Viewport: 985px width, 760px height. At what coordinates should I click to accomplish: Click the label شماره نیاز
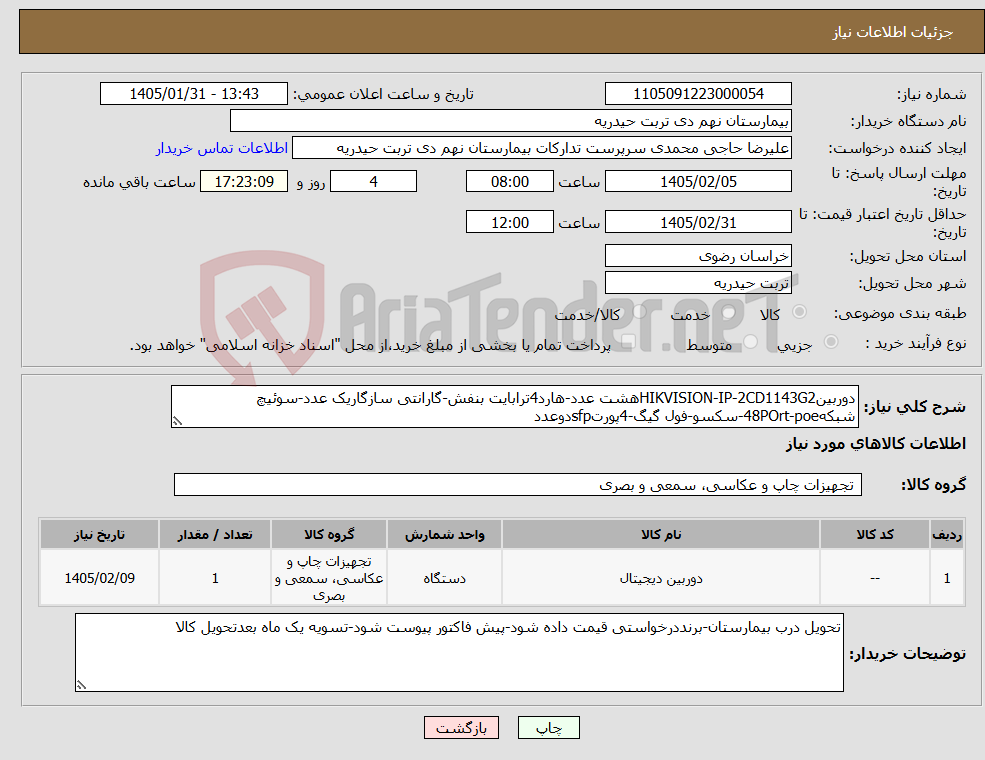coord(931,95)
